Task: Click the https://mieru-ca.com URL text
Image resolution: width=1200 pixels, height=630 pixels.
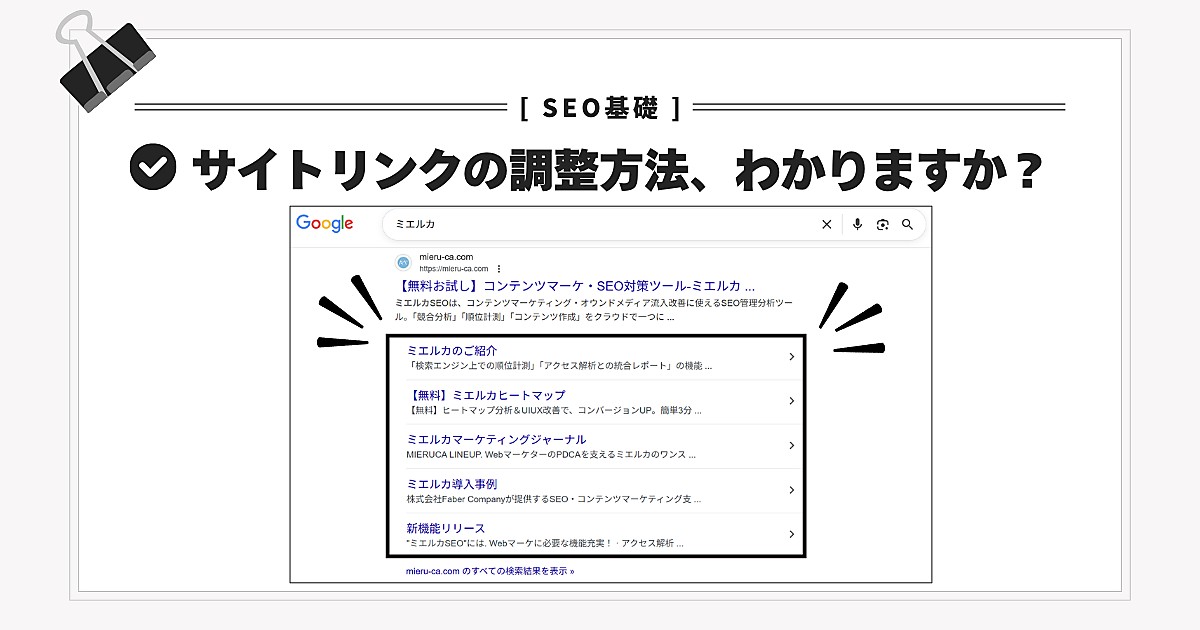Action: tap(453, 269)
